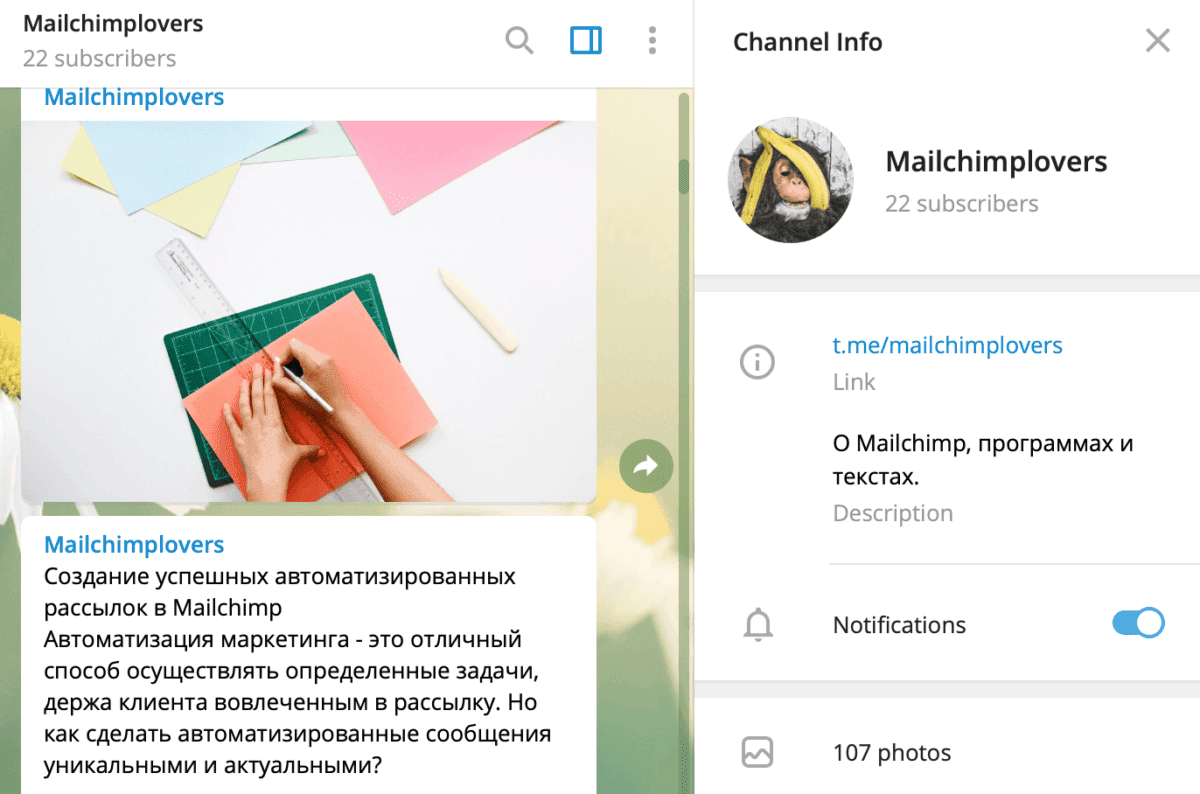
Task: Close the Channel Info panel
Action: coord(1157,40)
